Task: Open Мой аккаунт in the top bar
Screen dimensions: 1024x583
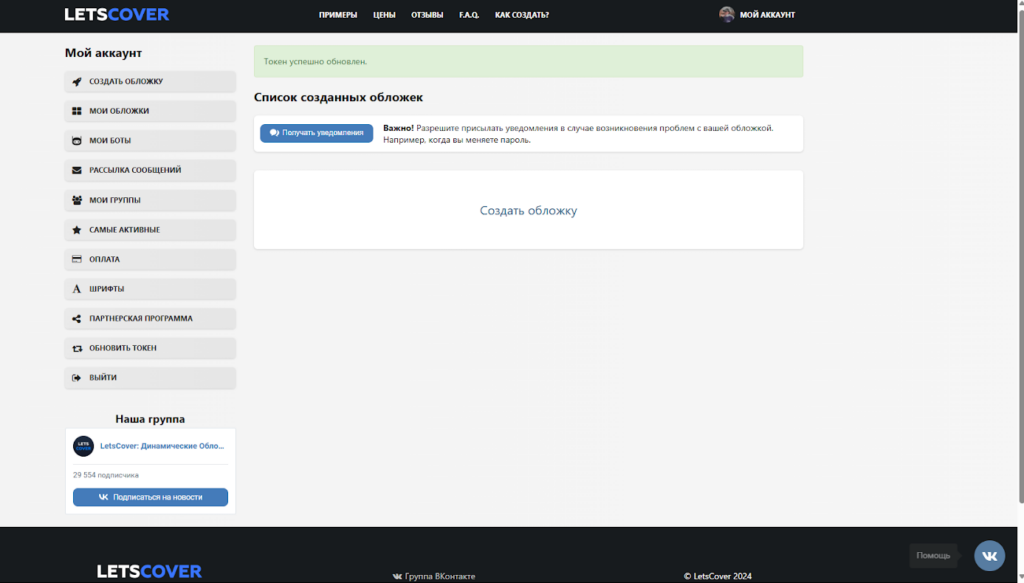Action: click(767, 14)
